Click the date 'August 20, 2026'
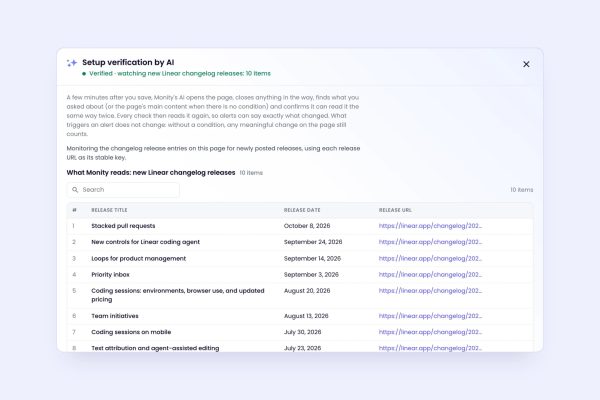600x400 pixels. (x=307, y=291)
